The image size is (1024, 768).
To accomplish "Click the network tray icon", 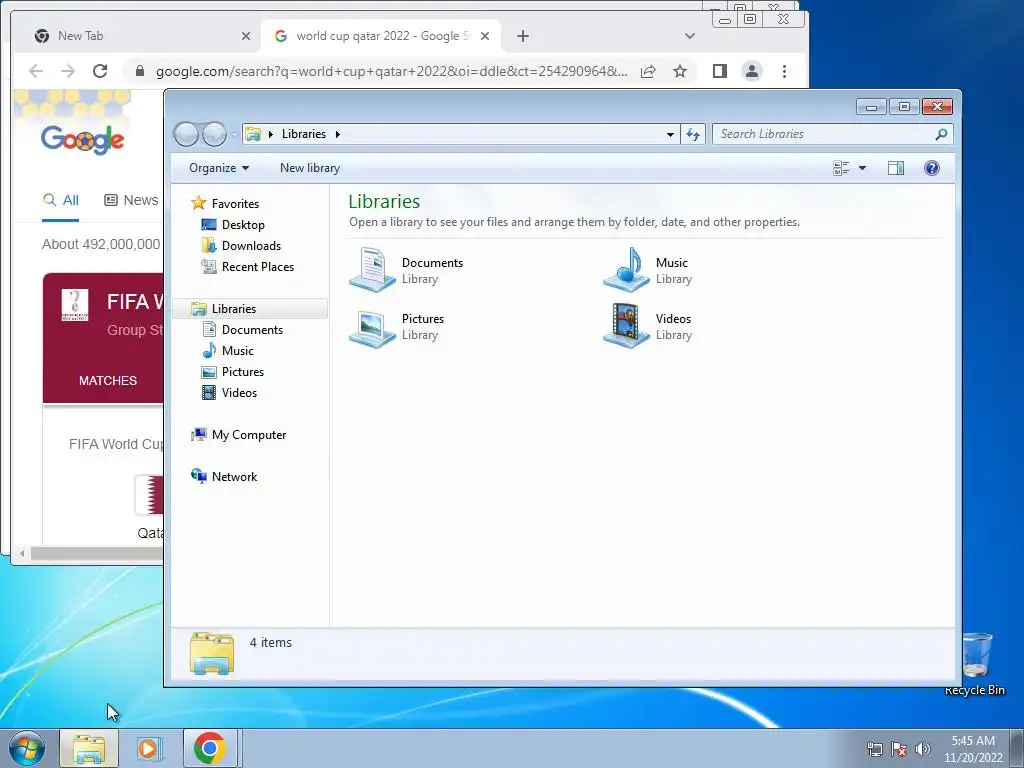I will click(874, 749).
